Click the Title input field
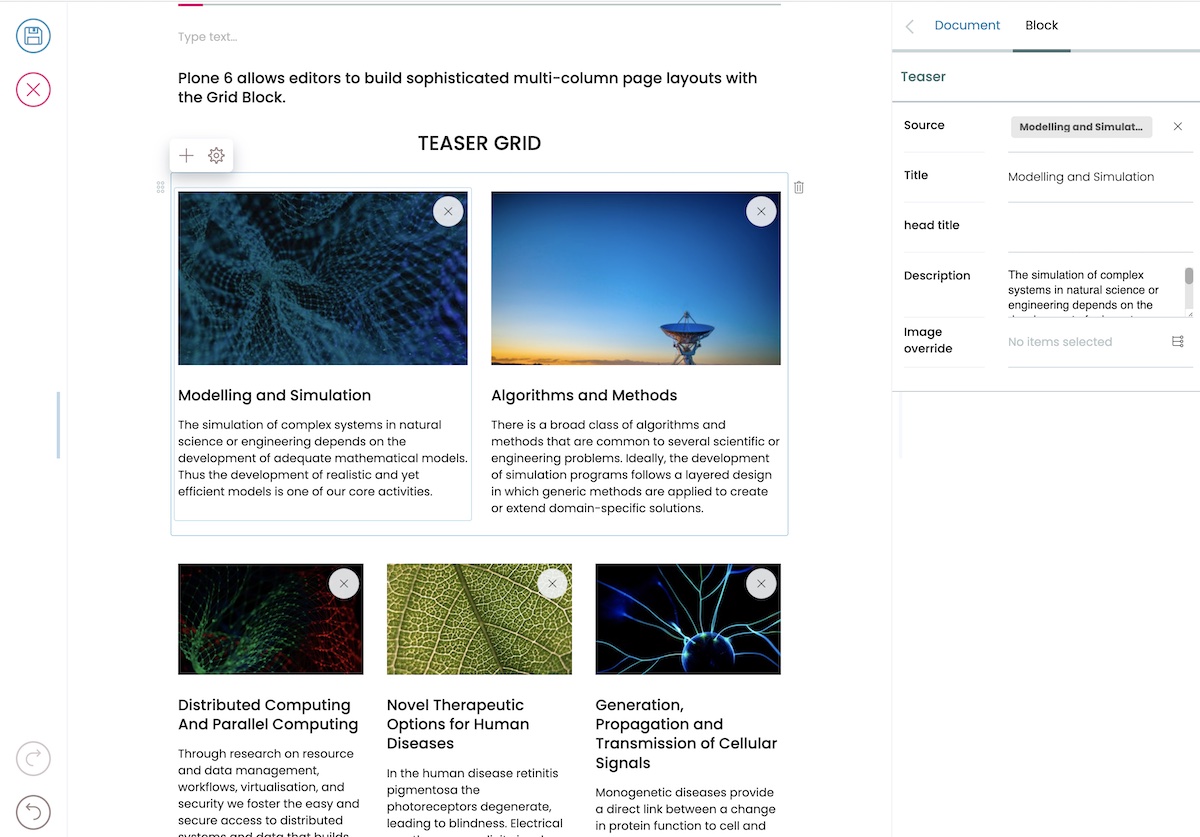 coord(1100,177)
